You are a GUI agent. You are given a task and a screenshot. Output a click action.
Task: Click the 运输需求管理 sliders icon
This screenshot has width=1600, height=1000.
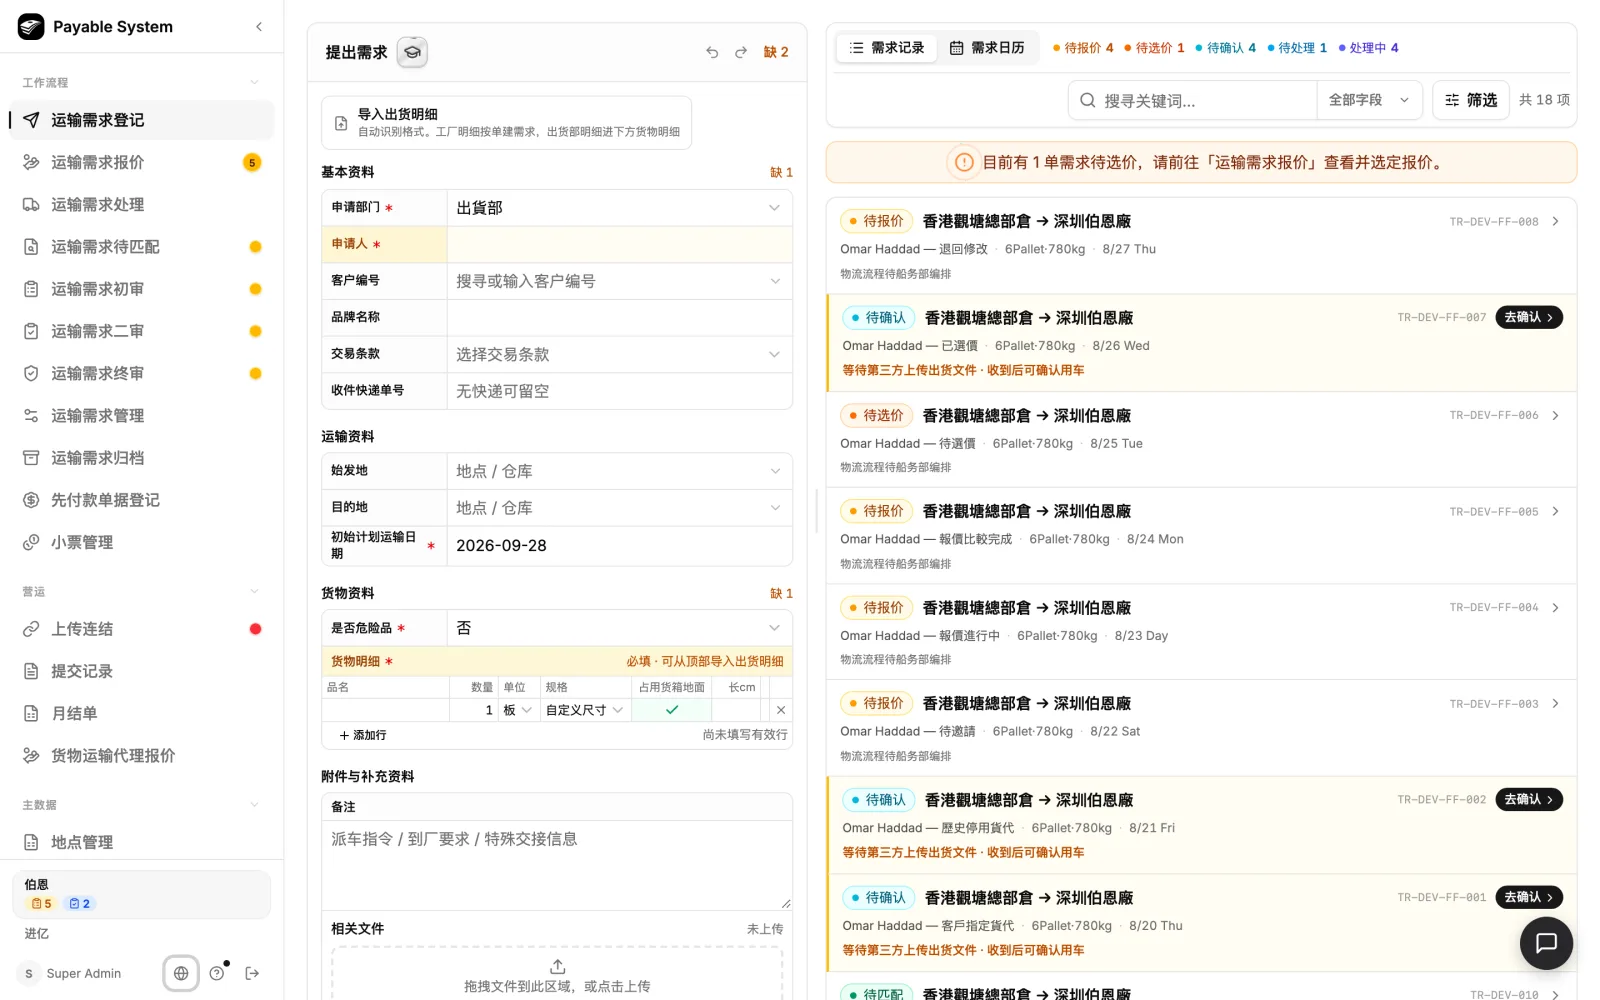coord(31,416)
